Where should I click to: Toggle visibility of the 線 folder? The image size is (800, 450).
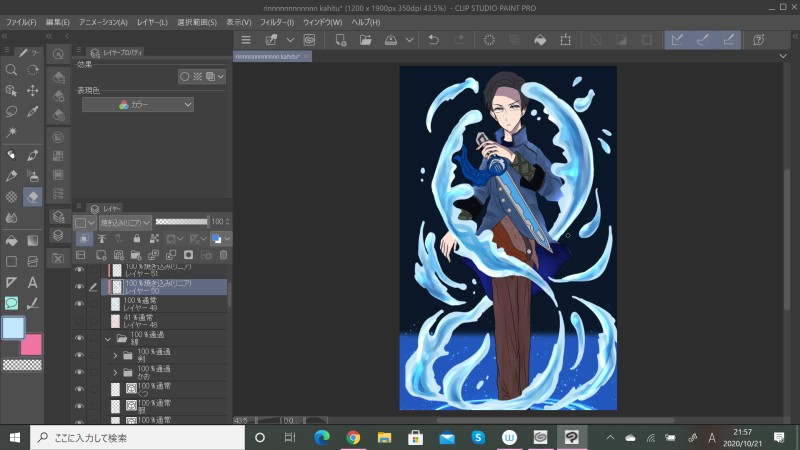tap(79, 339)
